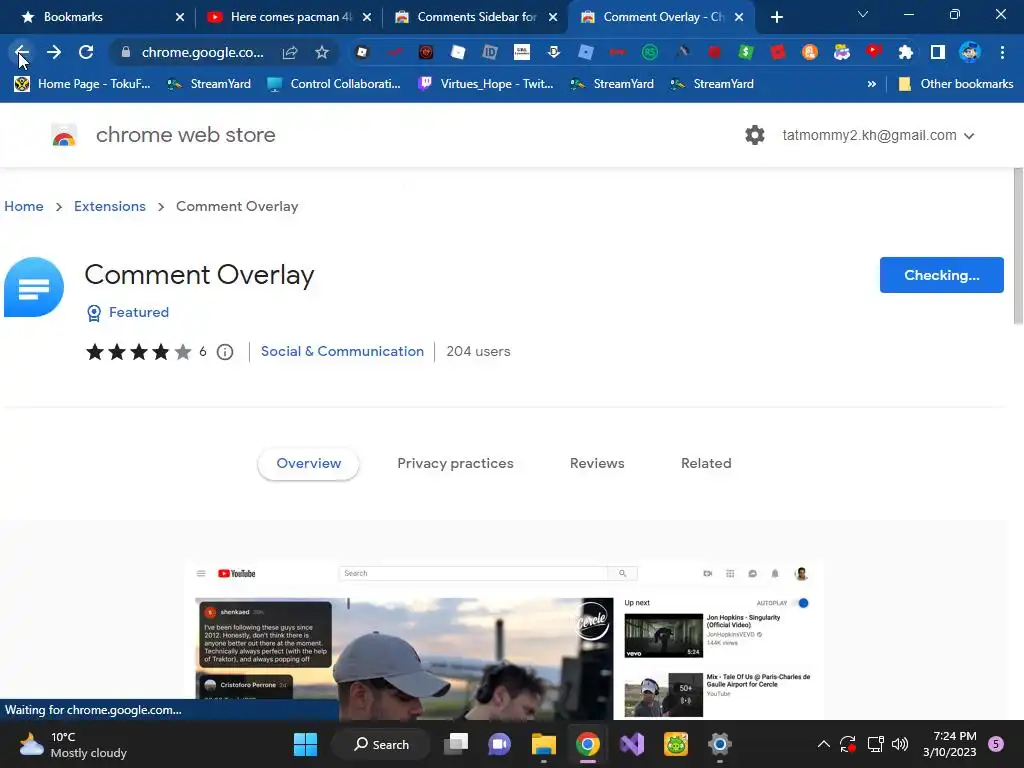Open Home Page - TokuF bookmark
This screenshot has width=1024, height=768.
point(83,84)
